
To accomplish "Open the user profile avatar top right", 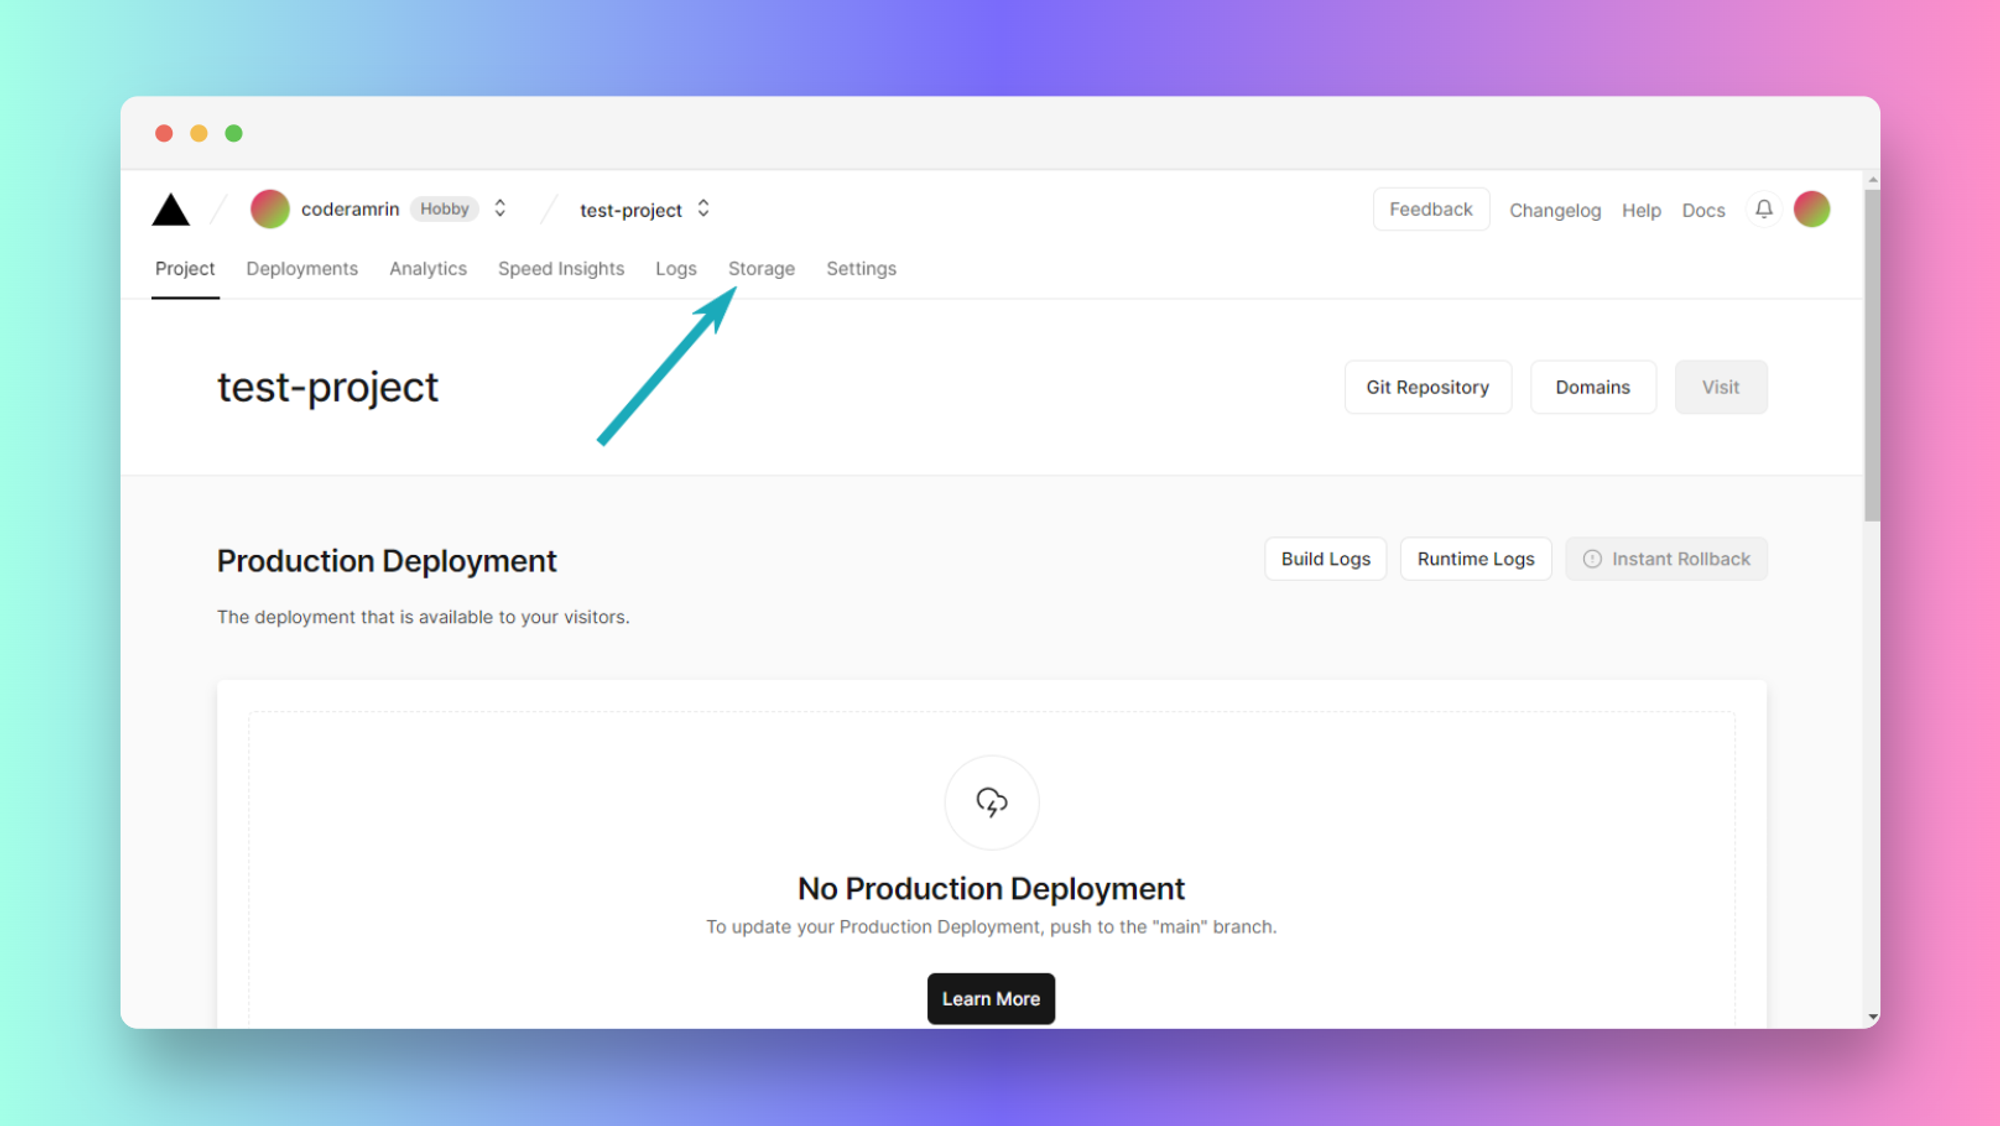I will (1812, 209).
